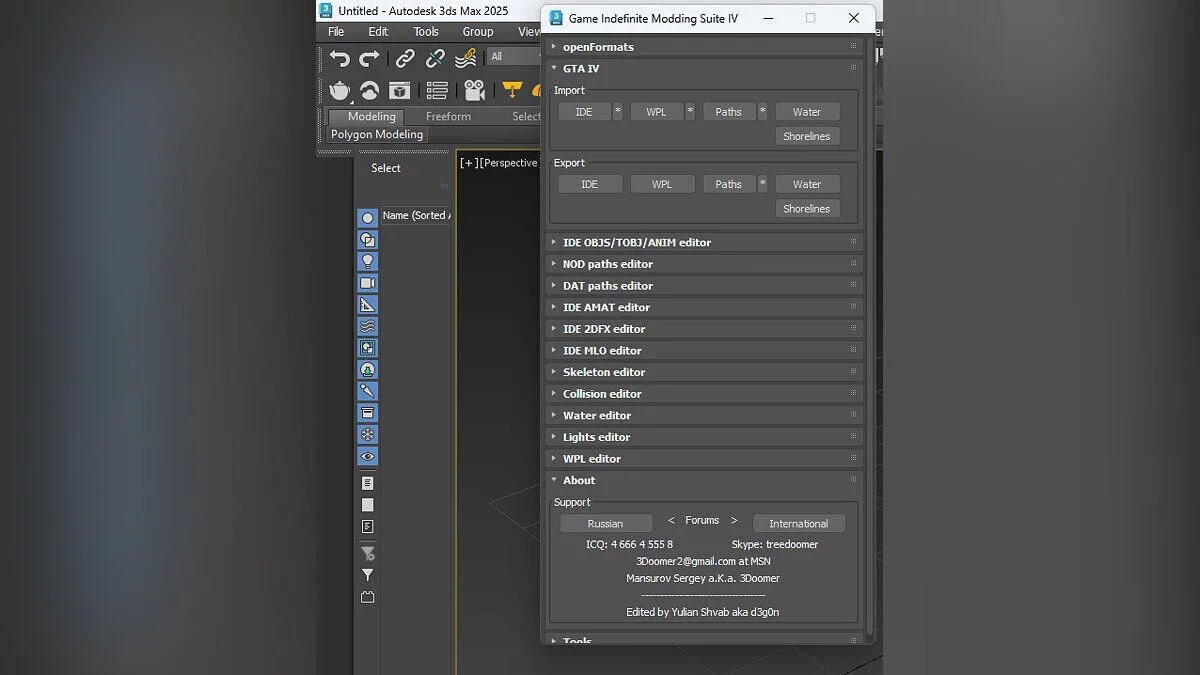Toggle helpers display in Scene Explorer

point(368,305)
